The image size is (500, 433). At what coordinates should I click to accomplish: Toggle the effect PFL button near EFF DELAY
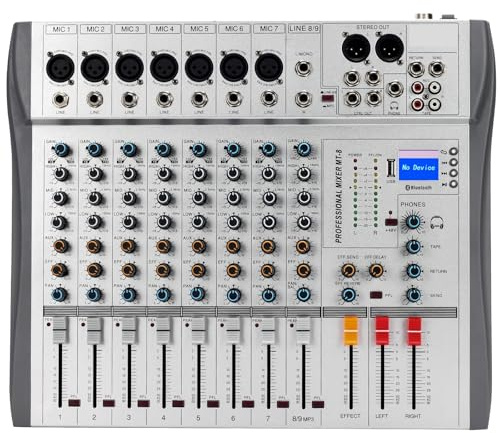click(376, 295)
